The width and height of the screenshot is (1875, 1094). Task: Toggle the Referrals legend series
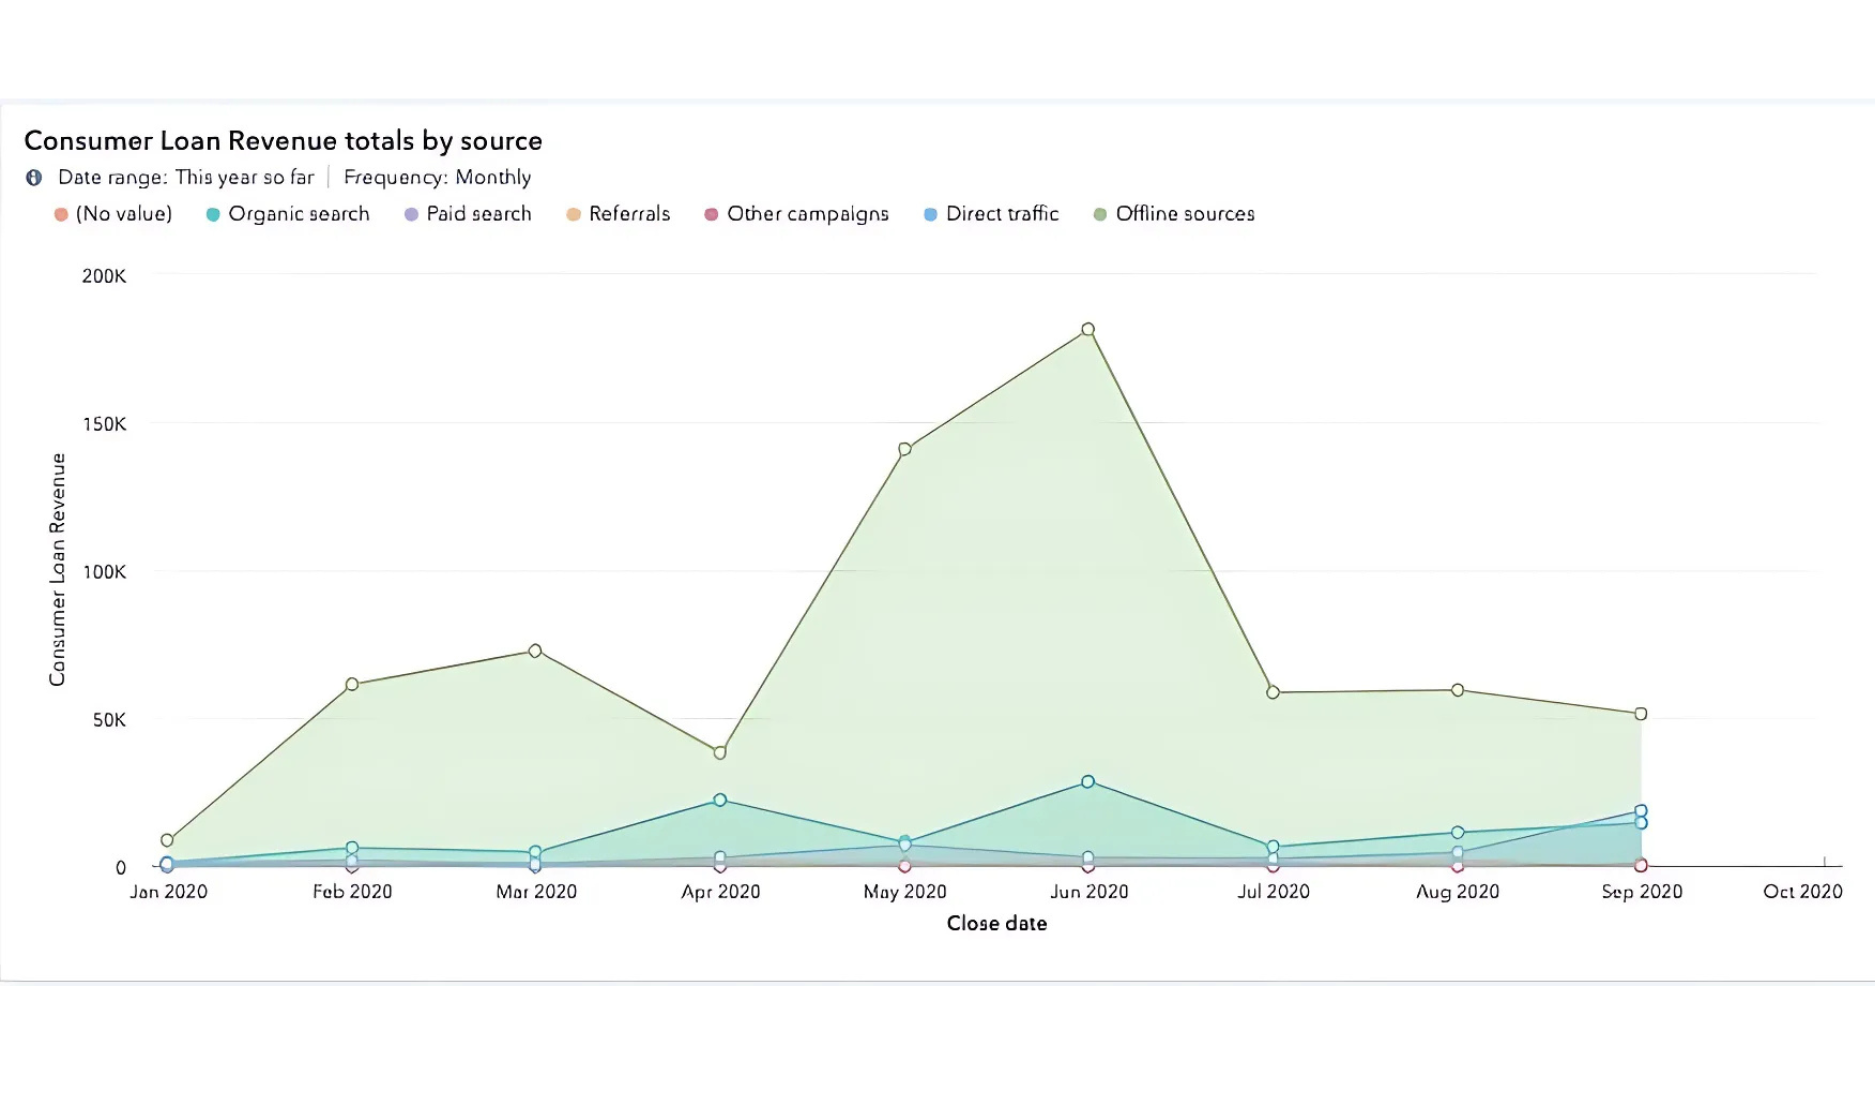pyautogui.click(x=618, y=214)
